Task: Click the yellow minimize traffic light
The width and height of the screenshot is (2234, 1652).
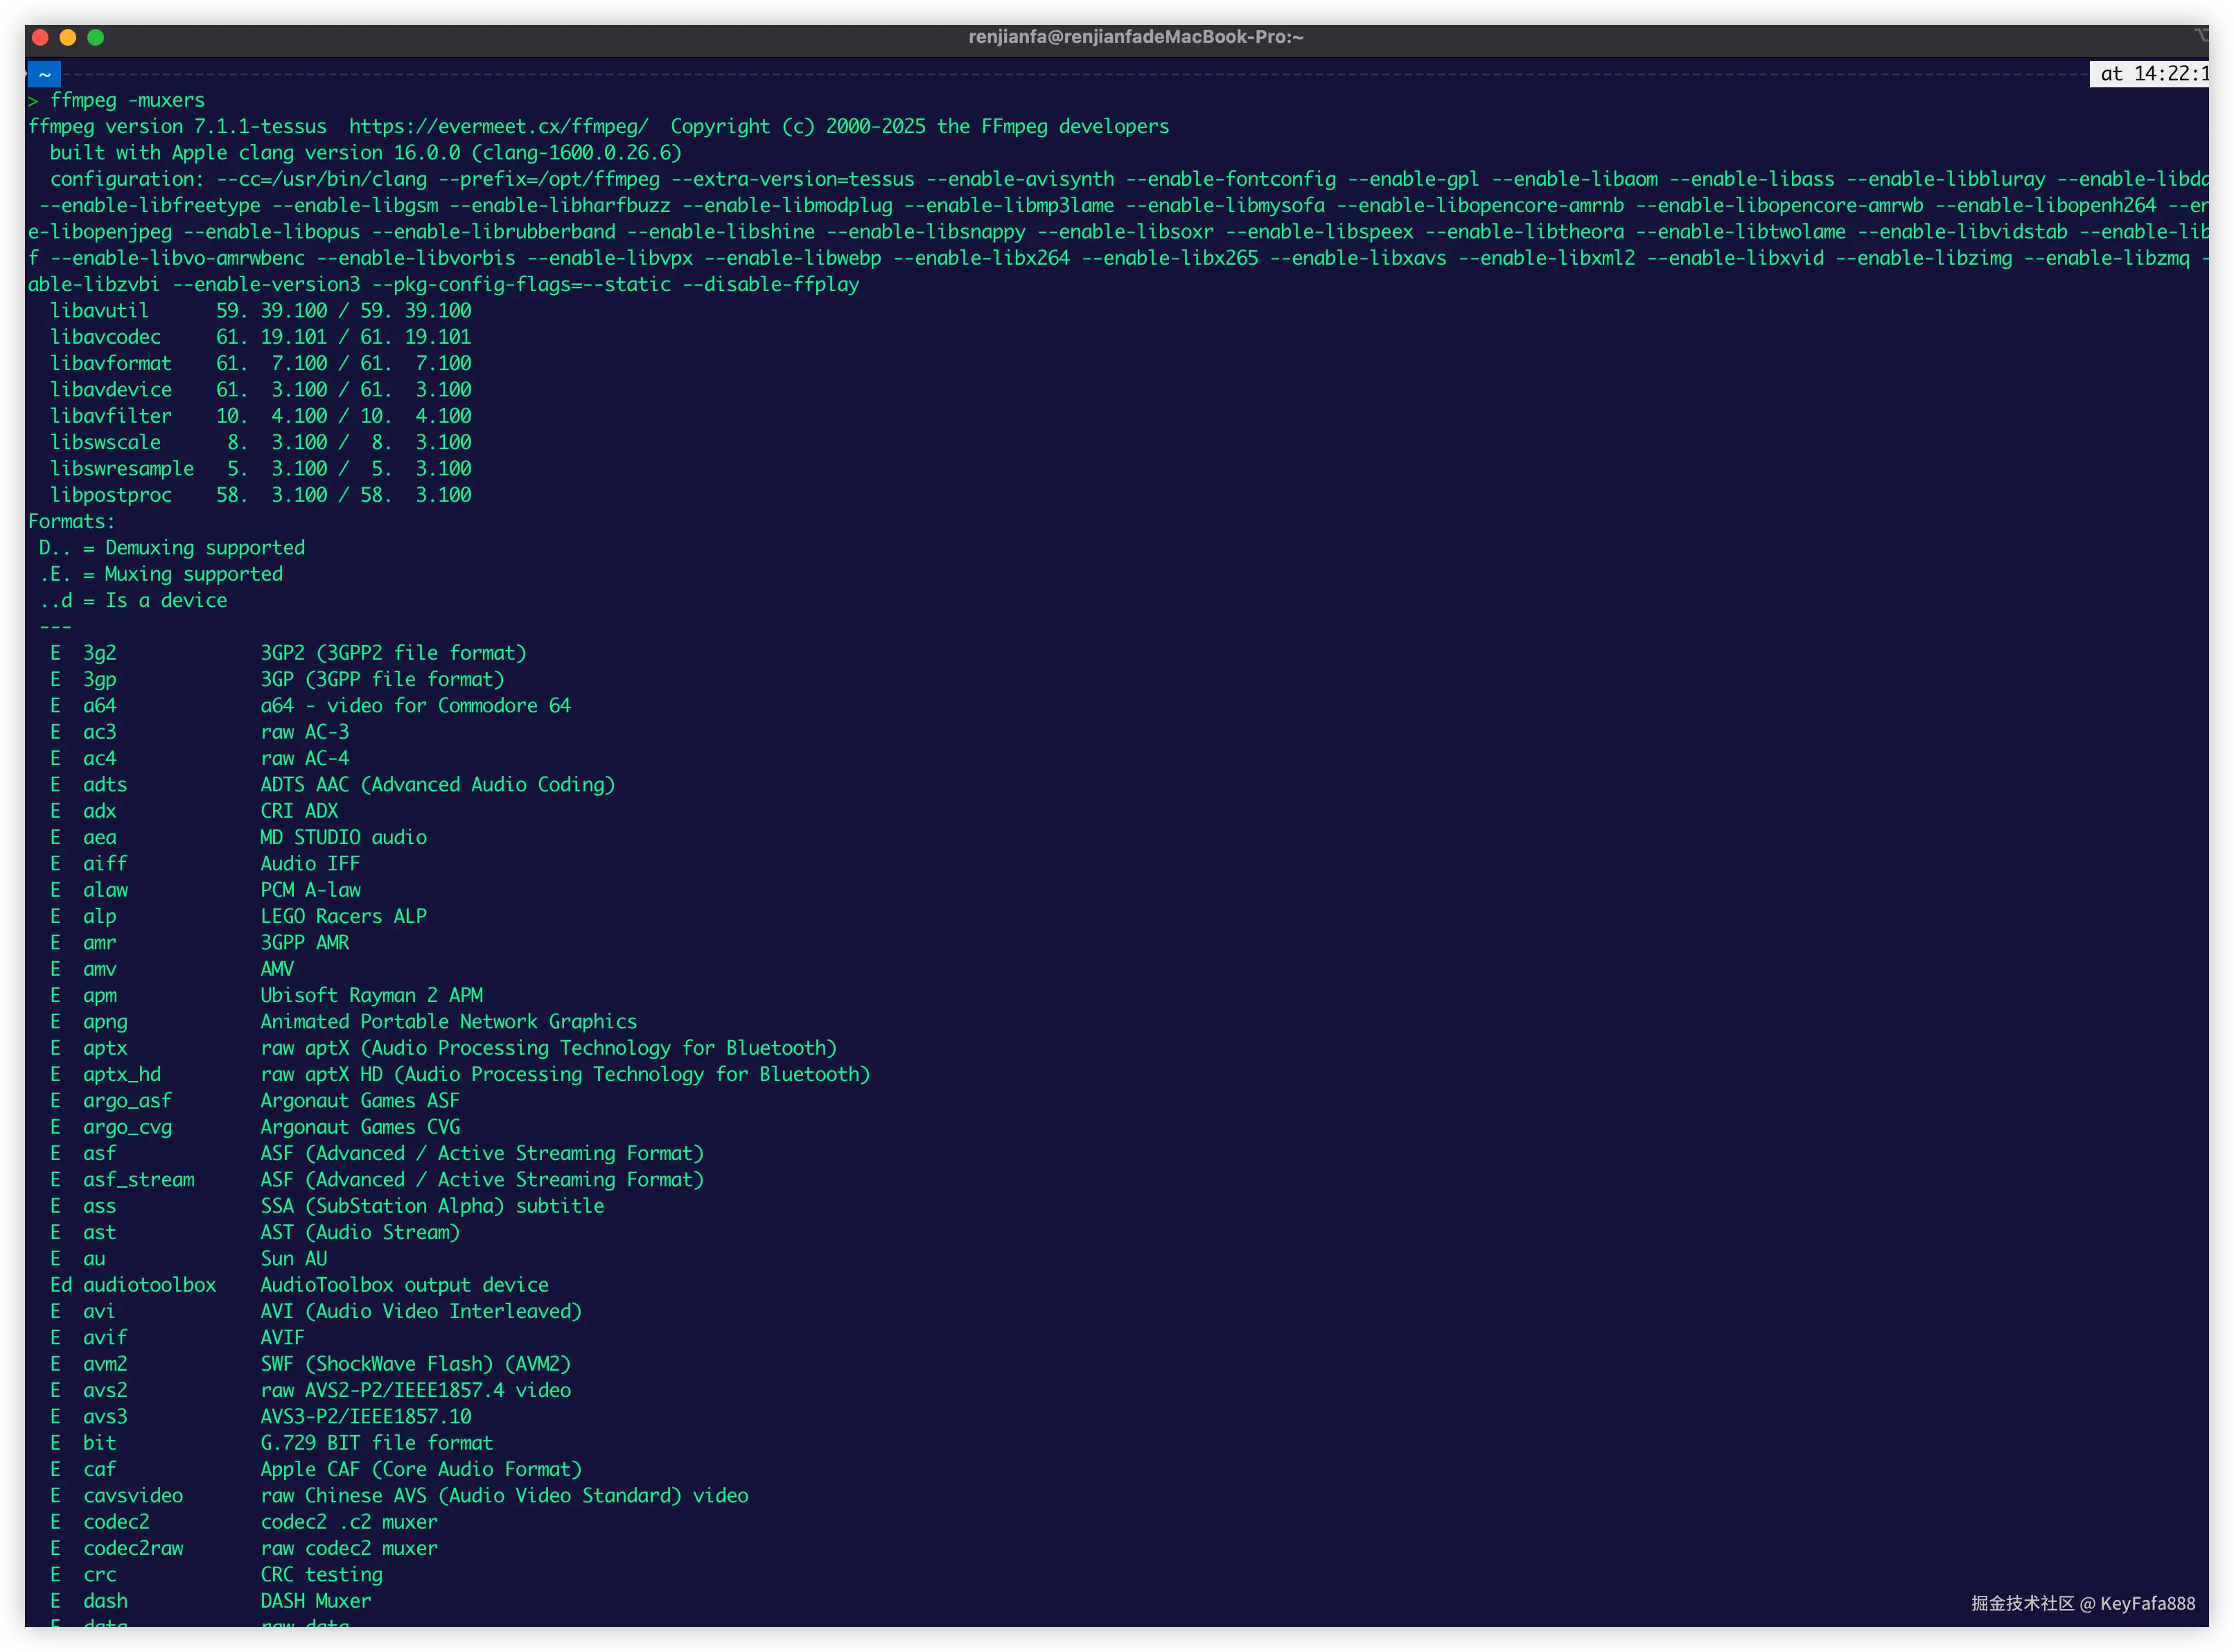Action: coord(67,37)
